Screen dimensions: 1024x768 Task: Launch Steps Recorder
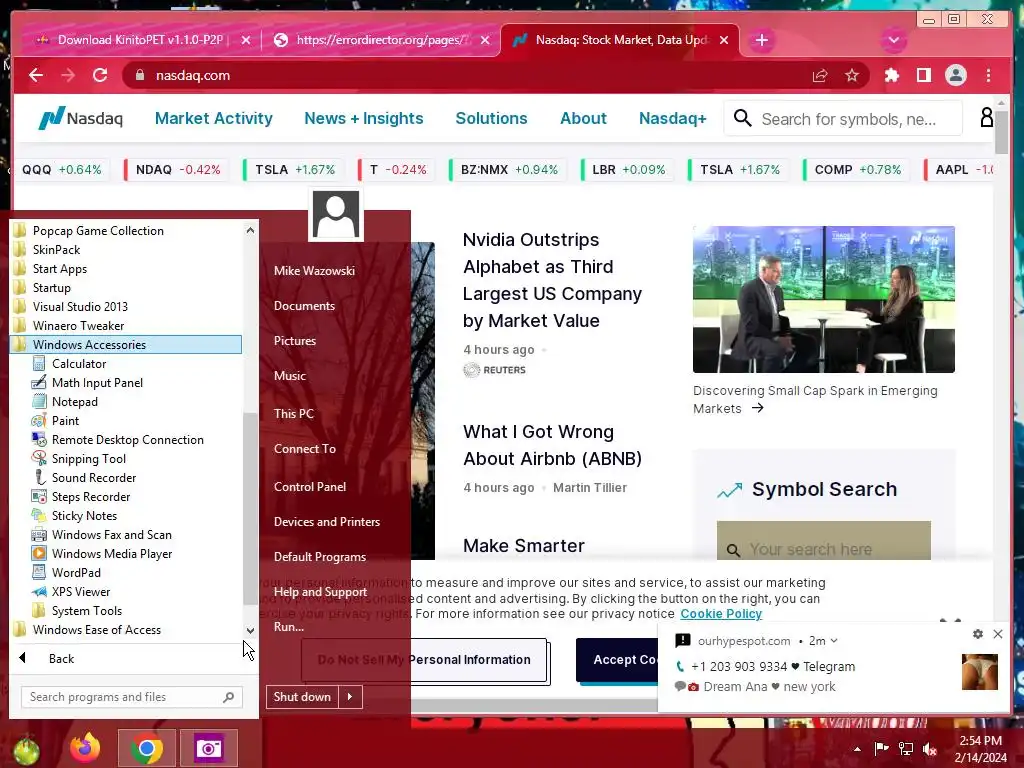click(x=91, y=496)
